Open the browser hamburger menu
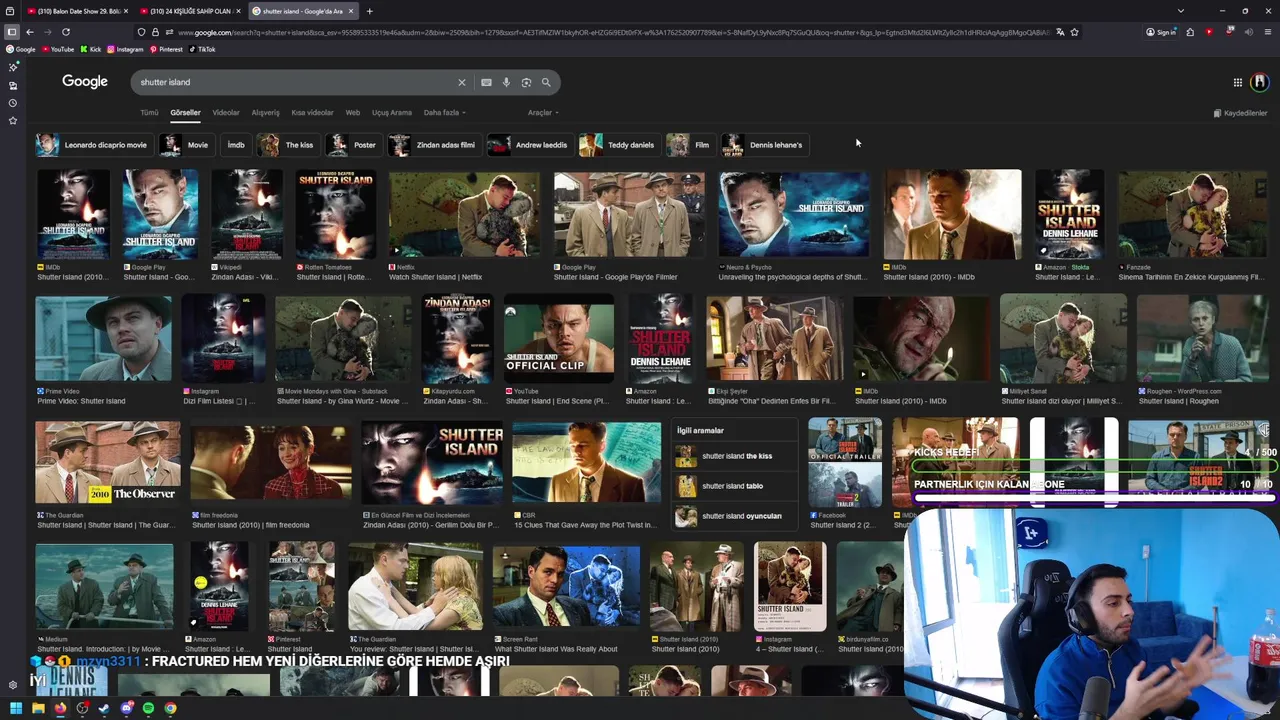This screenshot has height=720, width=1280. (1267, 32)
